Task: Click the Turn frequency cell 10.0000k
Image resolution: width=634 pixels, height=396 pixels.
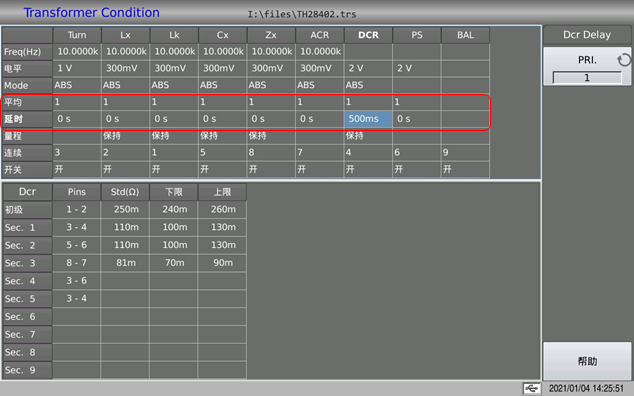Action: 77,52
